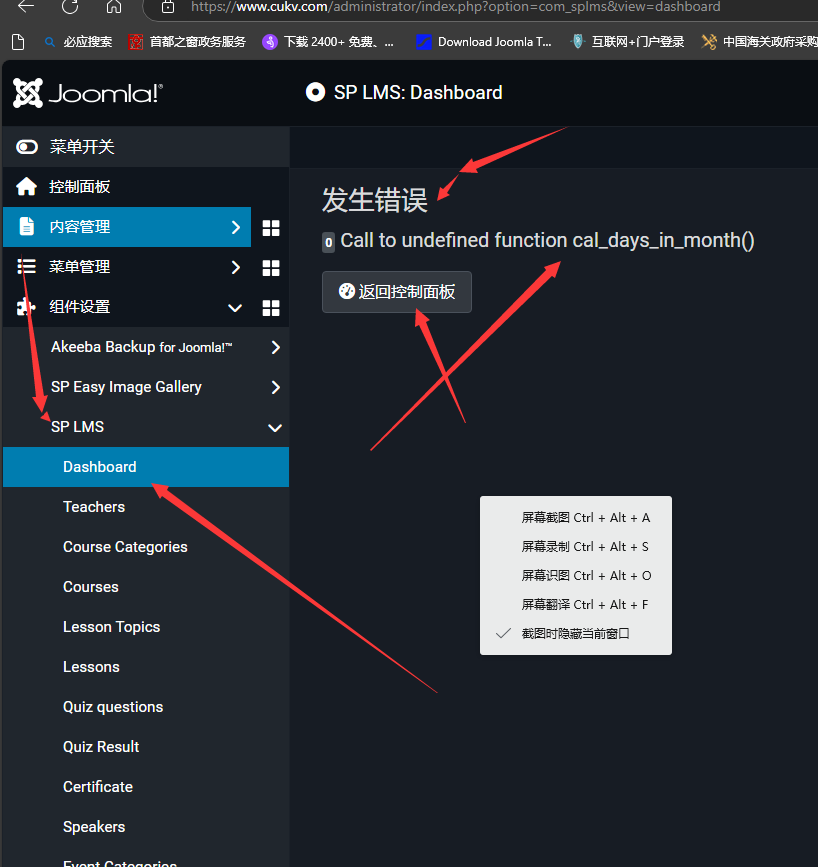
Task: Click the 返回控制面板 button
Action: [397, 292]
